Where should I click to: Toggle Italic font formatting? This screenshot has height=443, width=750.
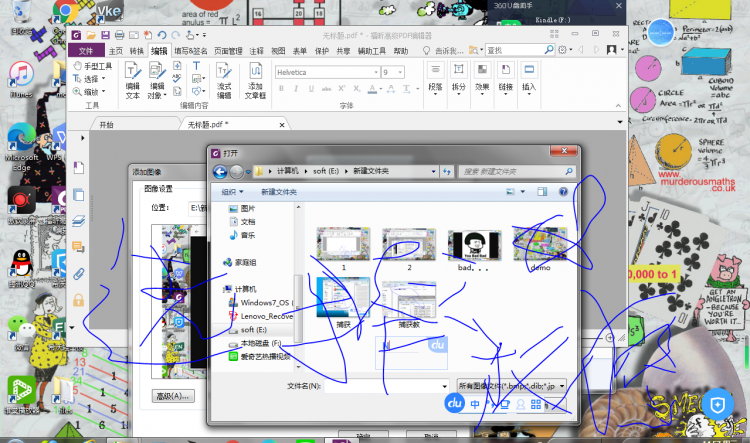(296, 89)
